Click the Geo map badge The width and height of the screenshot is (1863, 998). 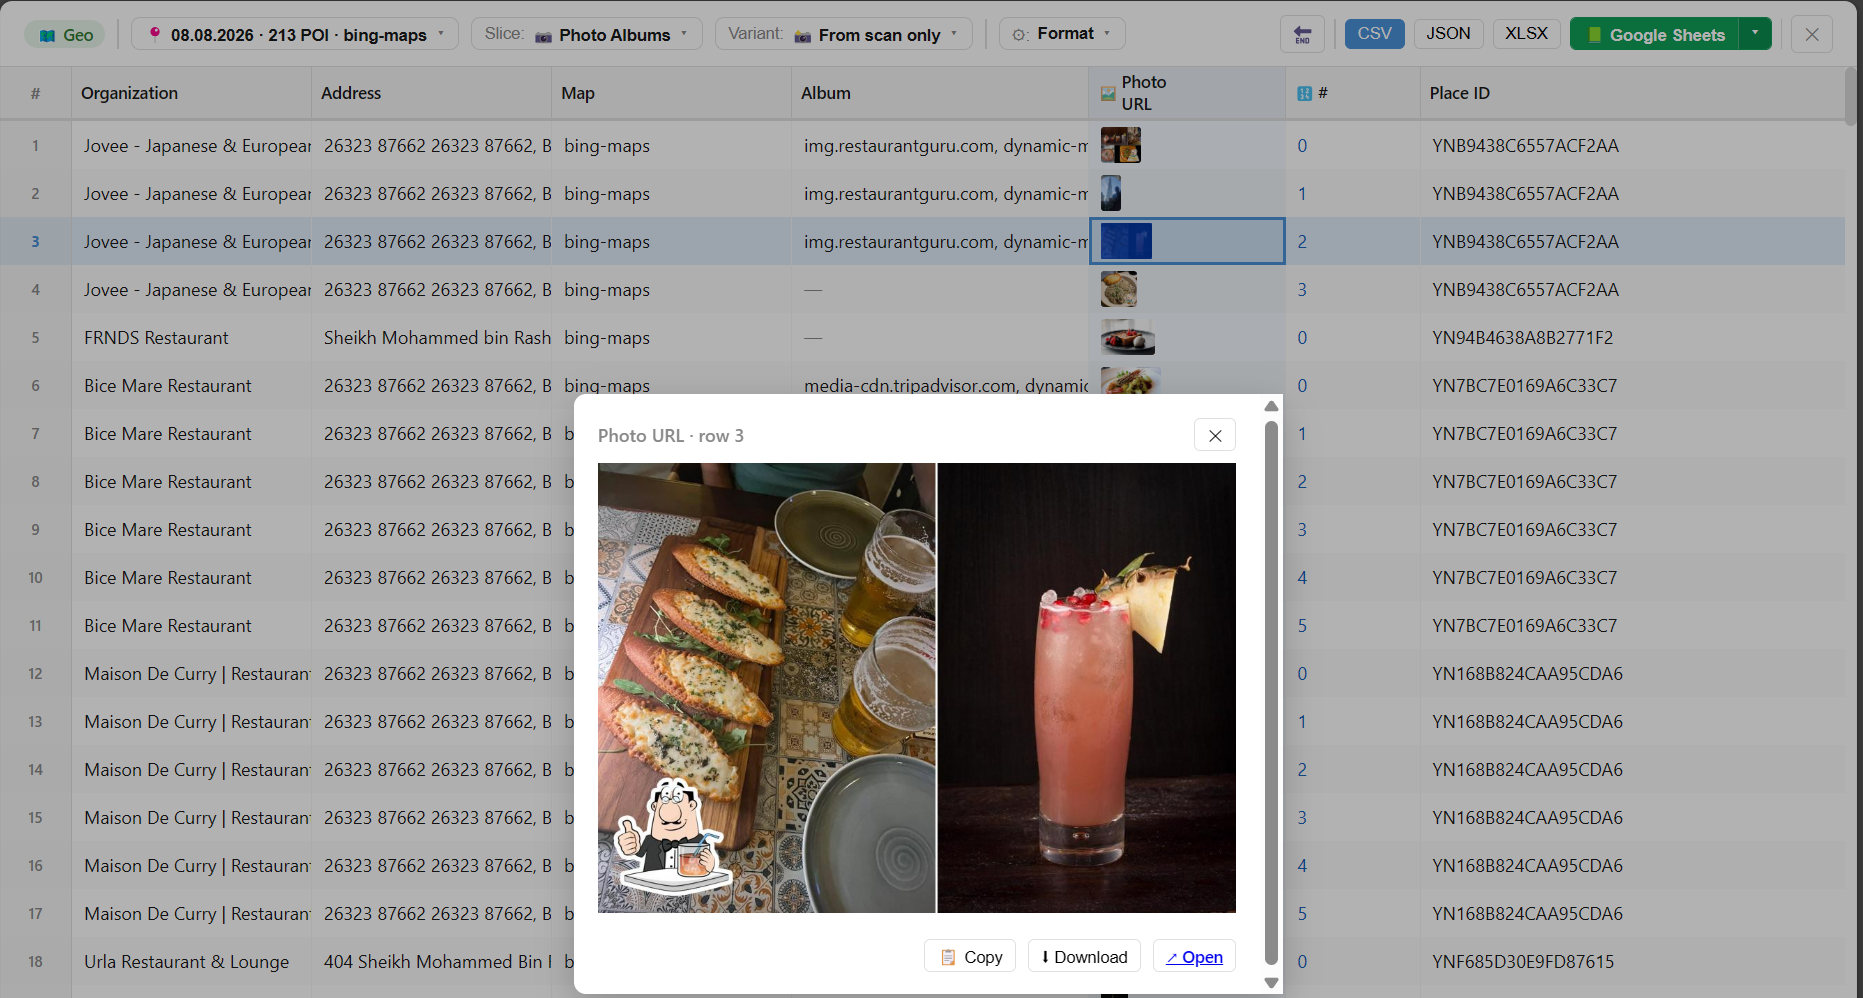(x=66, y=35)
